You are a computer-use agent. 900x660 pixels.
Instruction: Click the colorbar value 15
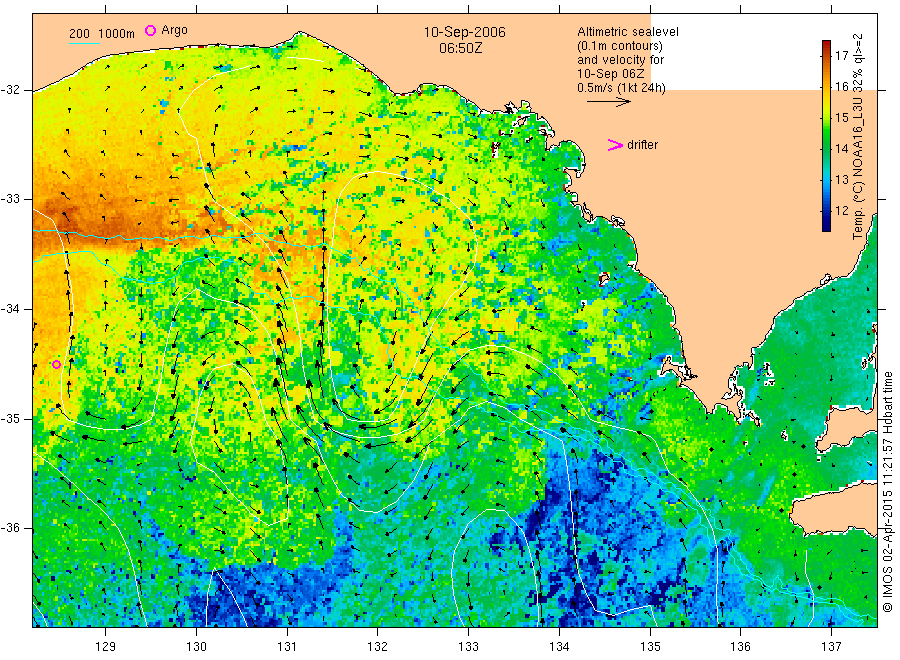point(841,118)
